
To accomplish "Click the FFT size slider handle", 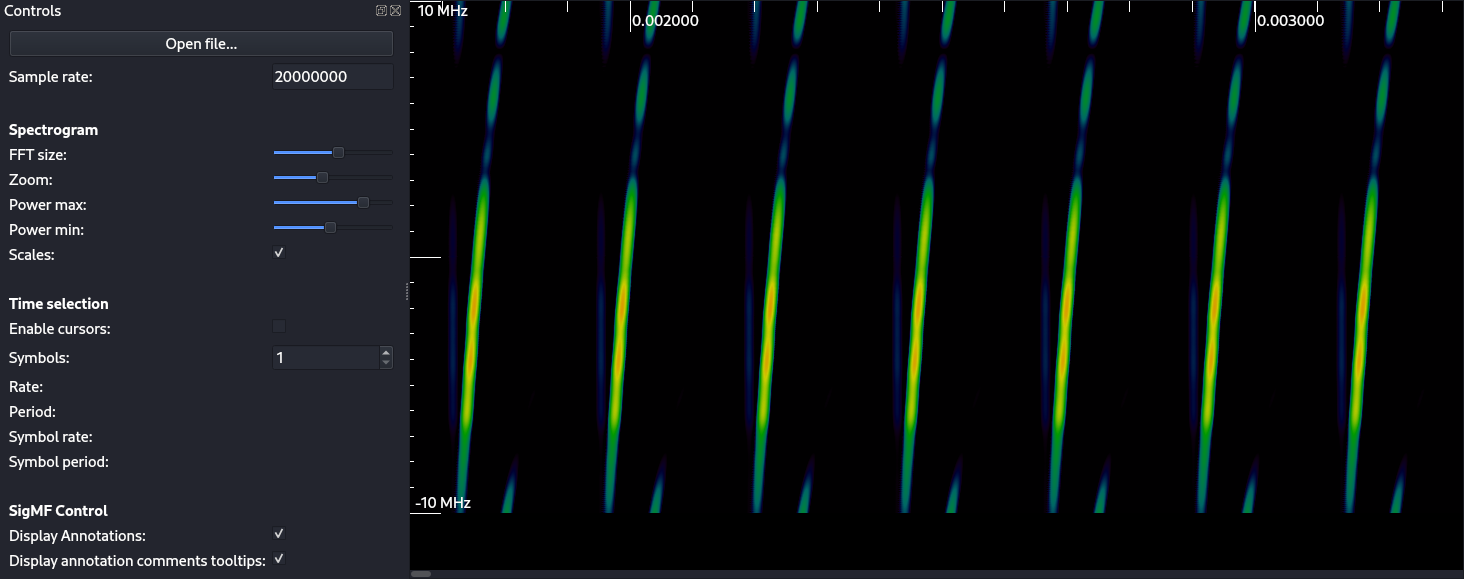I will coord(338,153).
